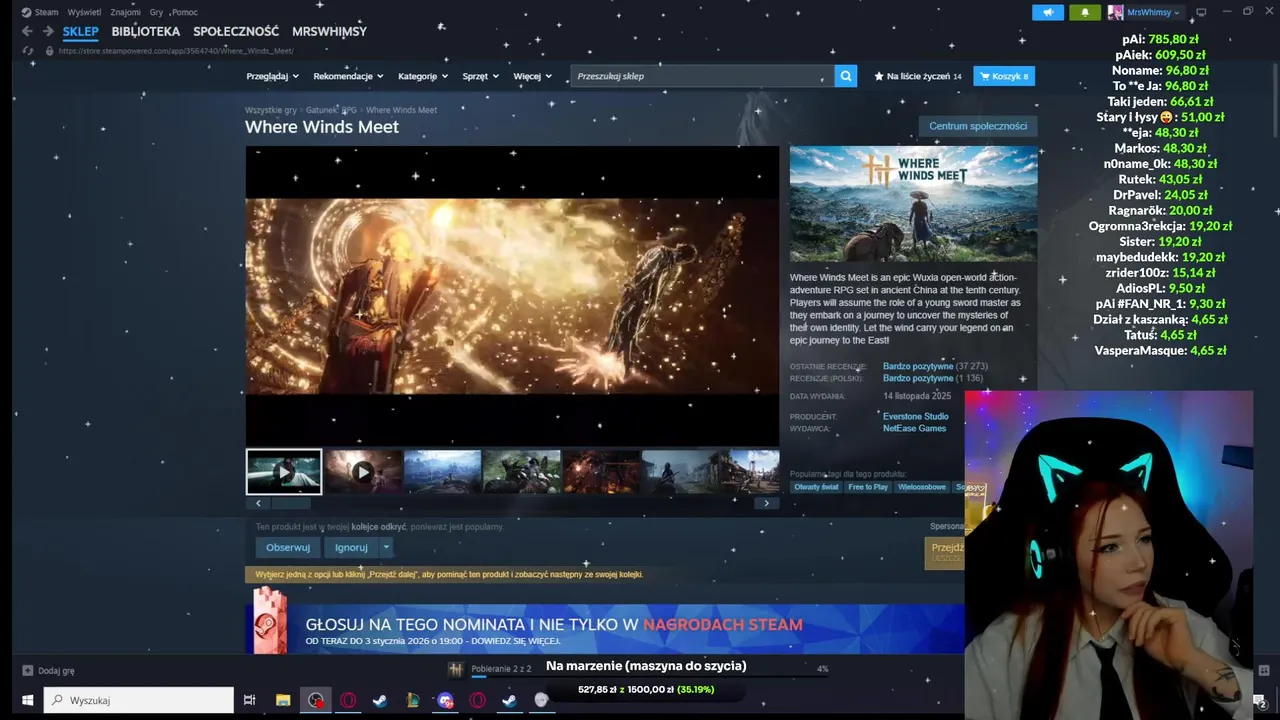Image resolution: width=1280 pixels, height=720 pixels.
Task: Open the friends chat icon at bottom right
Action: pos(1263,670)
